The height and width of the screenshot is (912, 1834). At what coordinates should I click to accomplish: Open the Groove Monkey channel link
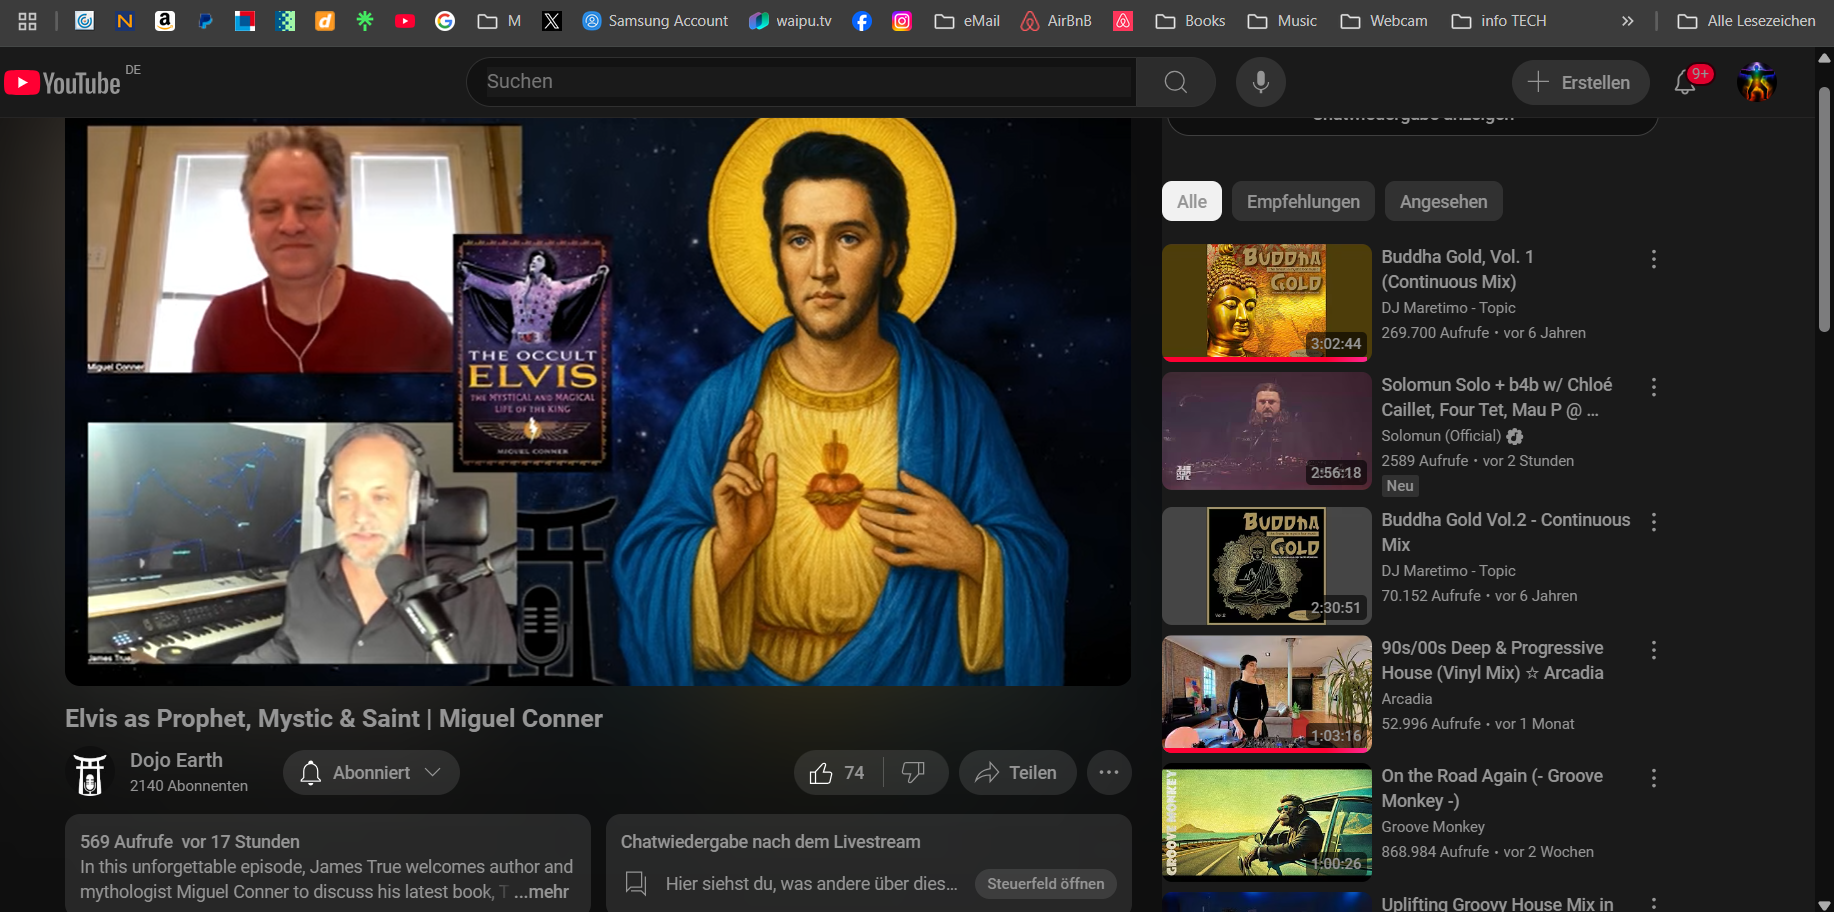[x=1433, y=827]
